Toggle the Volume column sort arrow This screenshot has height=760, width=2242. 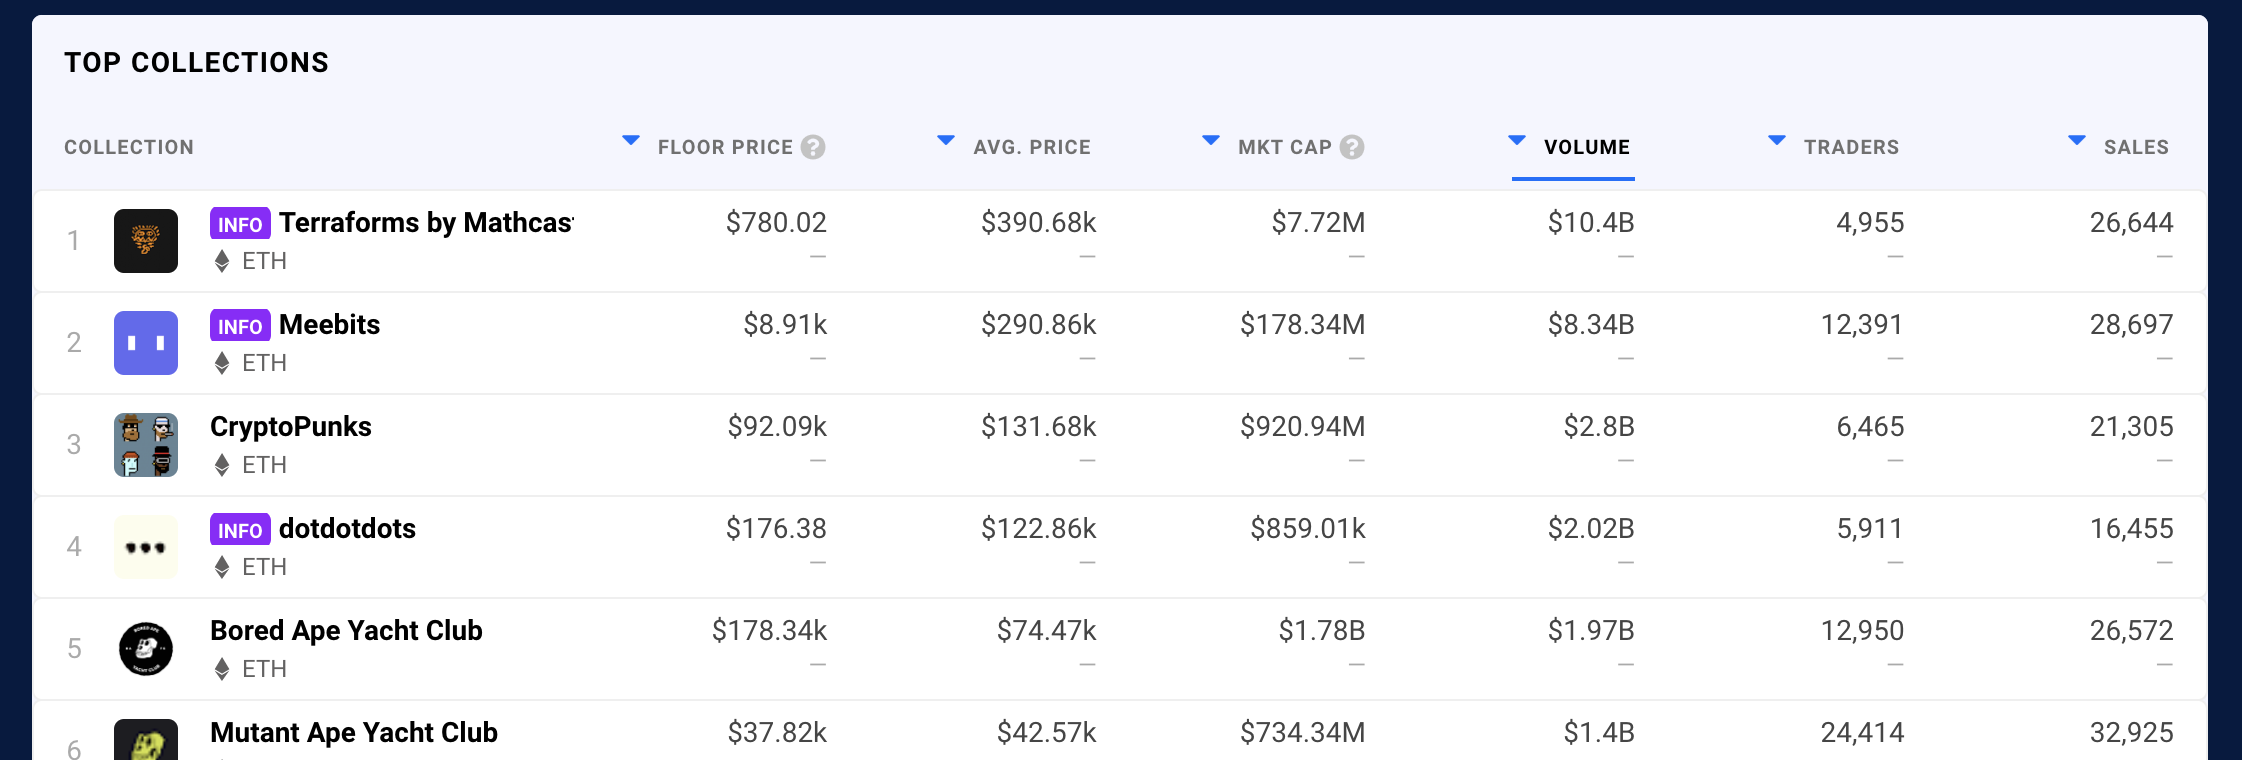coord(1517,141)
